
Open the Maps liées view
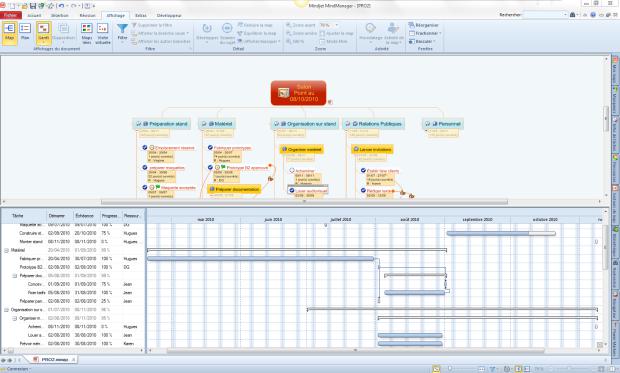87,32
